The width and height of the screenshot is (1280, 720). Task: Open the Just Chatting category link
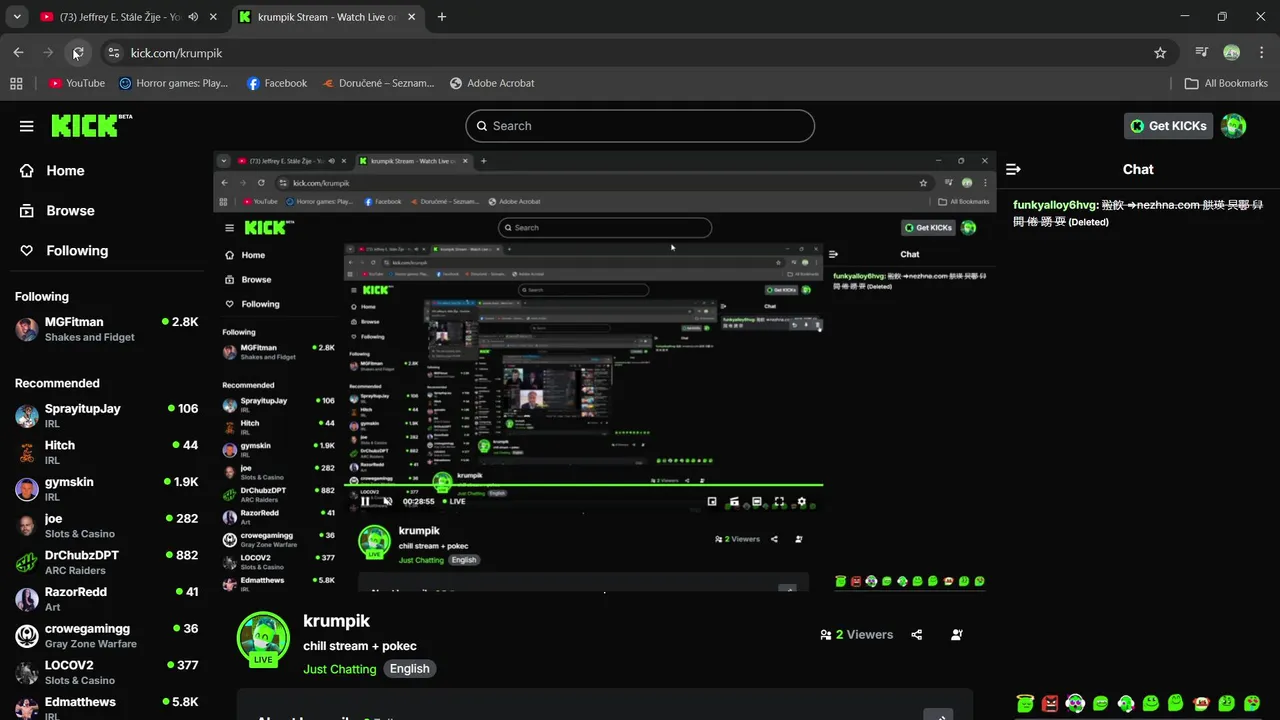340,669
